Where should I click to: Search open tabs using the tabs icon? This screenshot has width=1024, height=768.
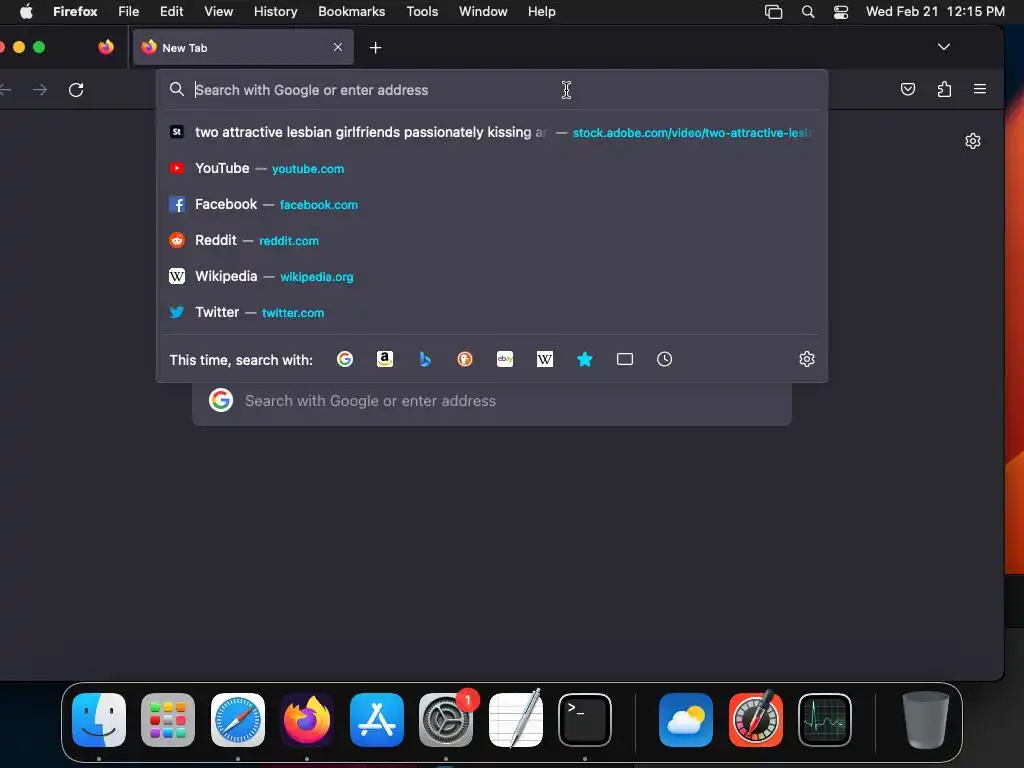click(x=624, y=359)
